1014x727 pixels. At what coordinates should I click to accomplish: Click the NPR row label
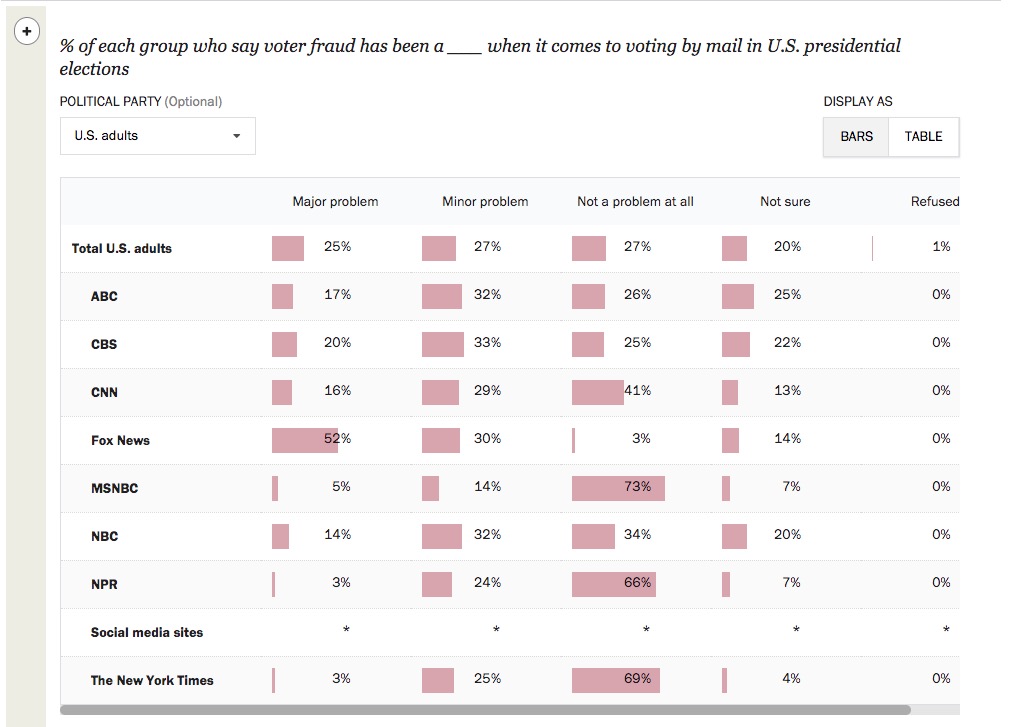coord(104,585)
